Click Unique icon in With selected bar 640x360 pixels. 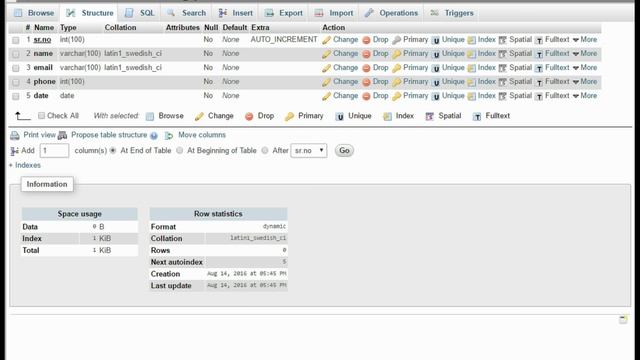coord(340,116)
